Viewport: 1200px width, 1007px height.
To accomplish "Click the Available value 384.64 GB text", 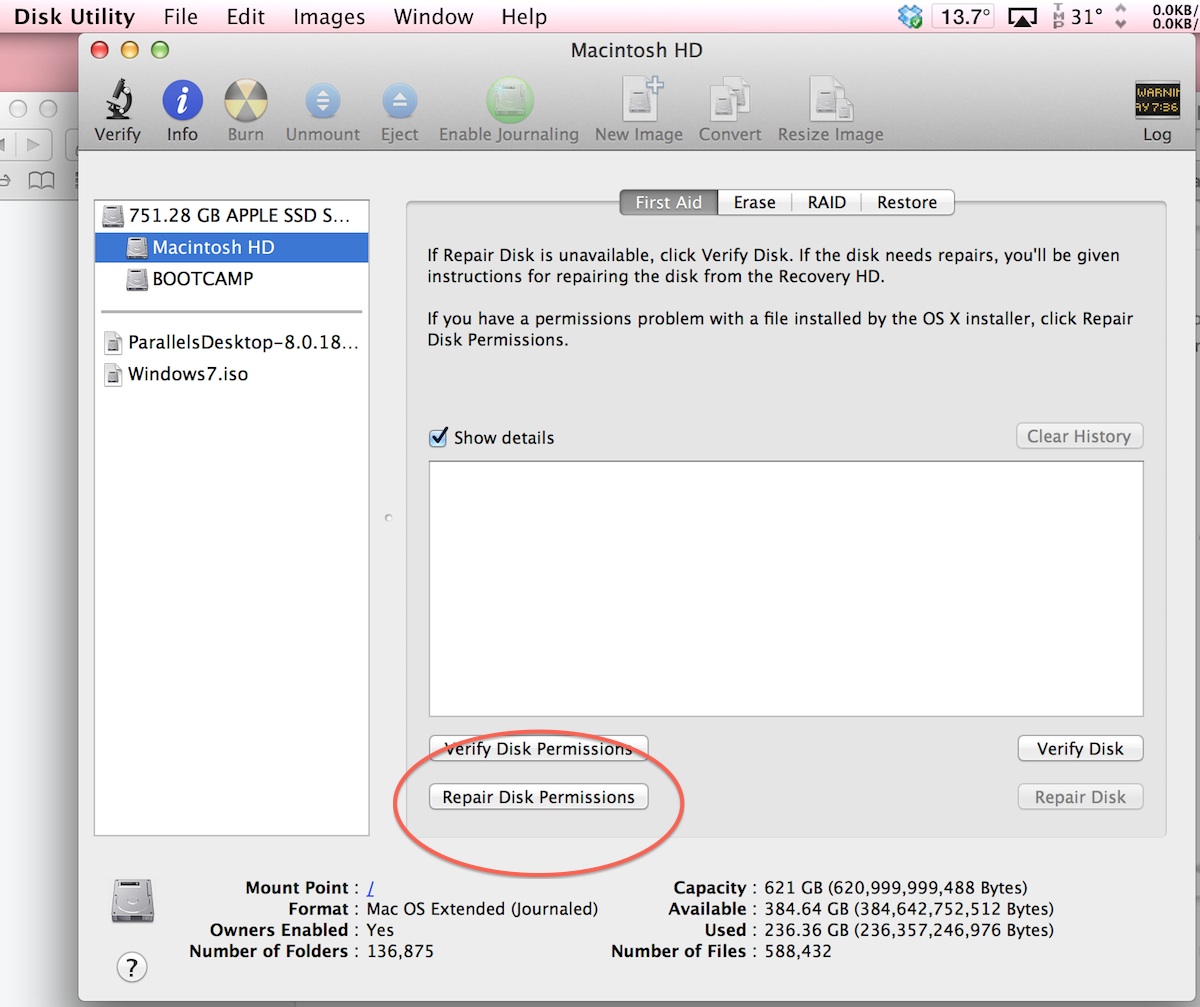I will coord(909,909).
